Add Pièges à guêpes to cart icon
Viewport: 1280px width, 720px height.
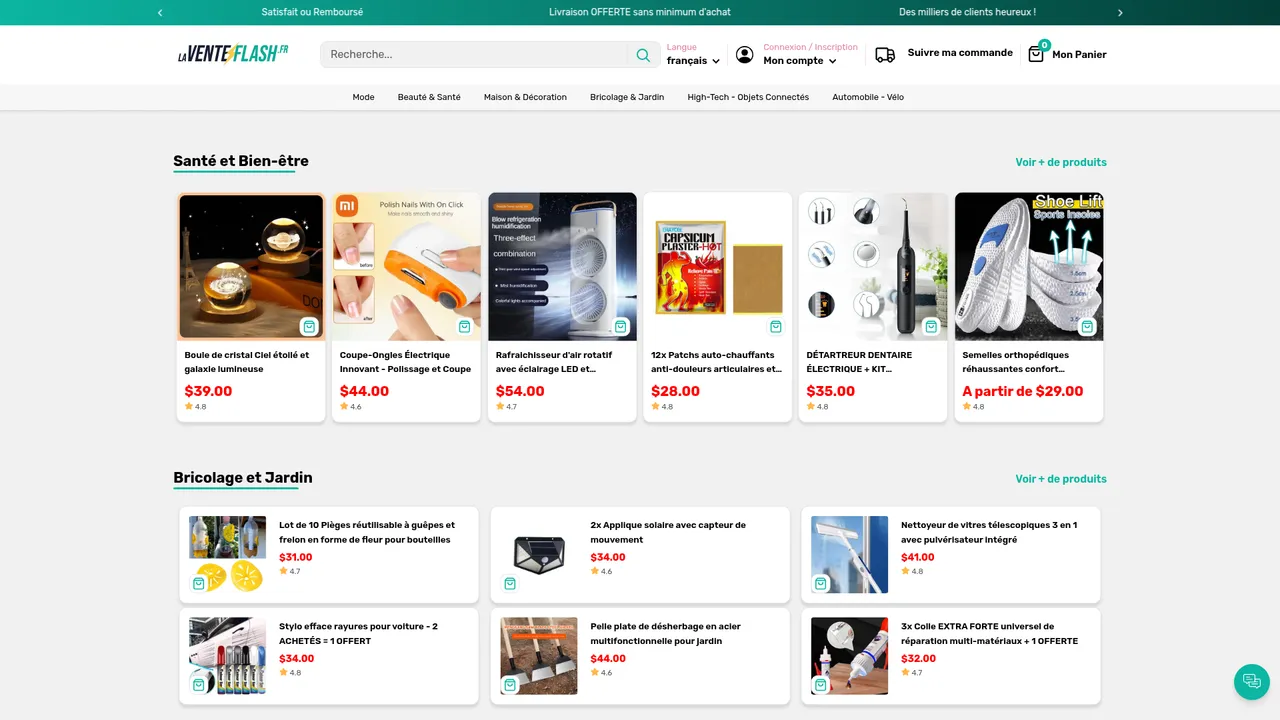(199, 584)
